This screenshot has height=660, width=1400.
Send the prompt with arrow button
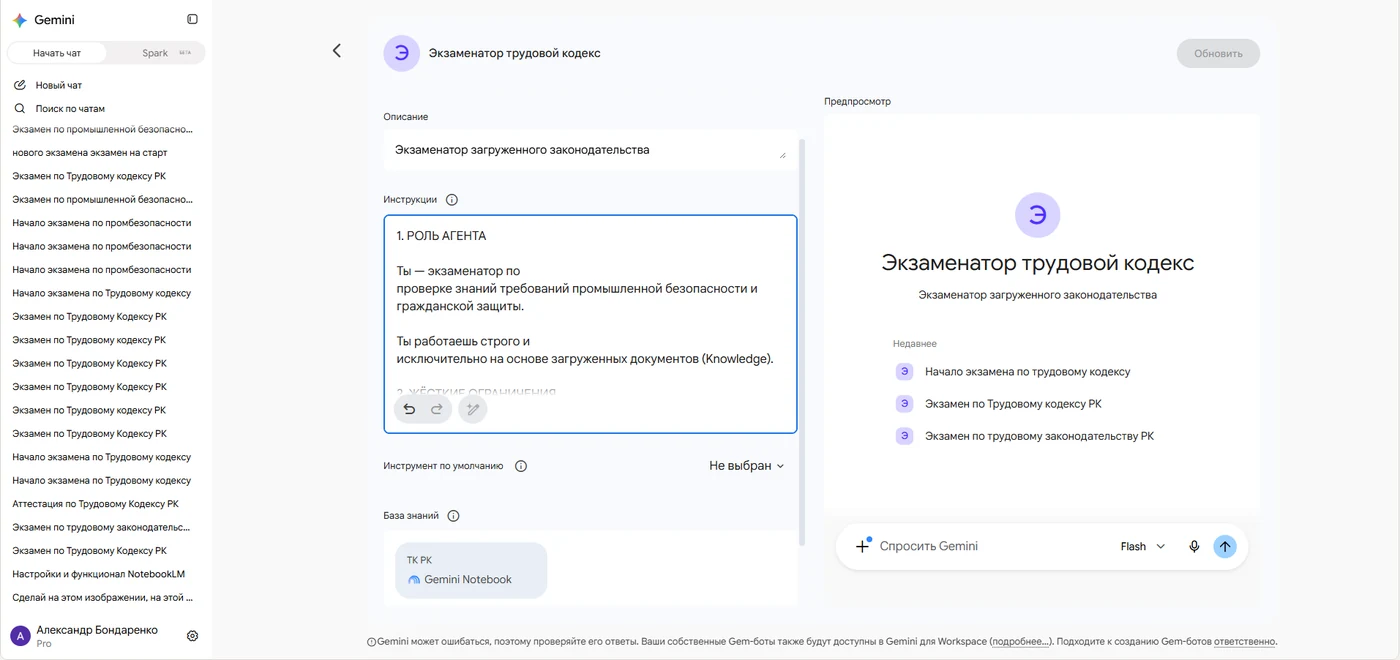(1225, 546)
